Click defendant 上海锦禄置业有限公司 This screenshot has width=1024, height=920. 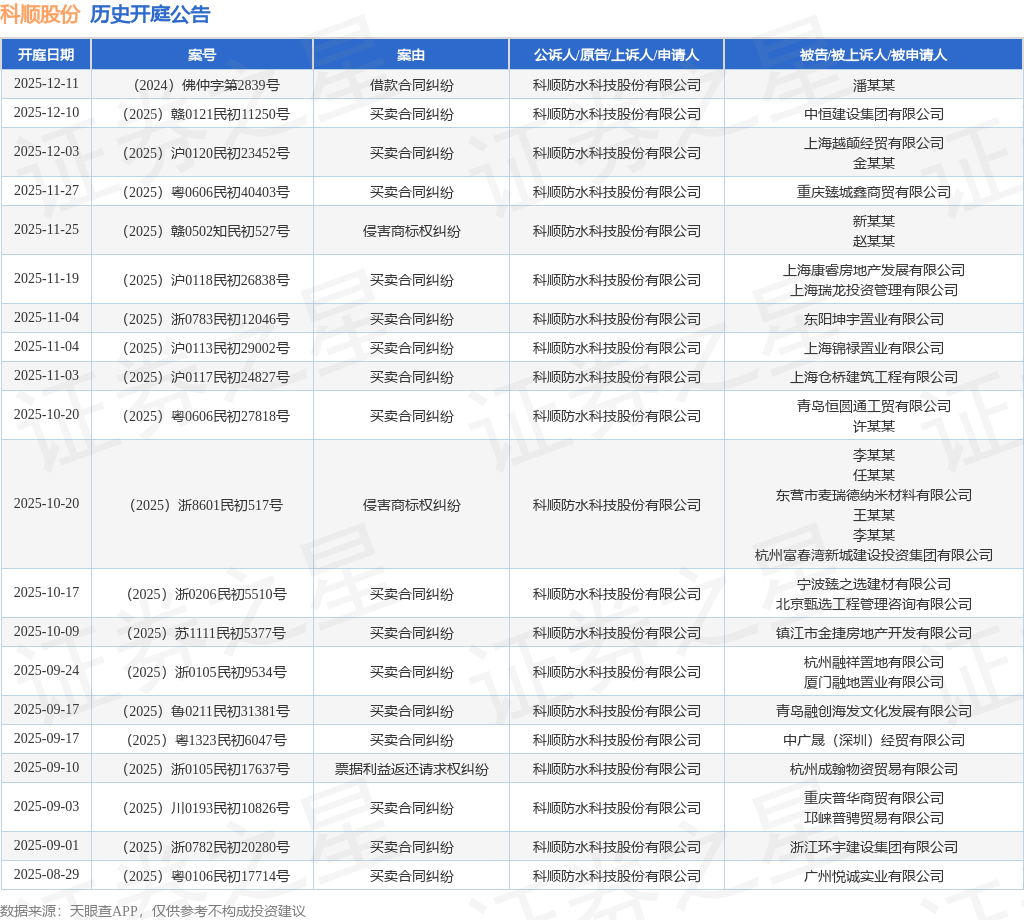(874, 349)
